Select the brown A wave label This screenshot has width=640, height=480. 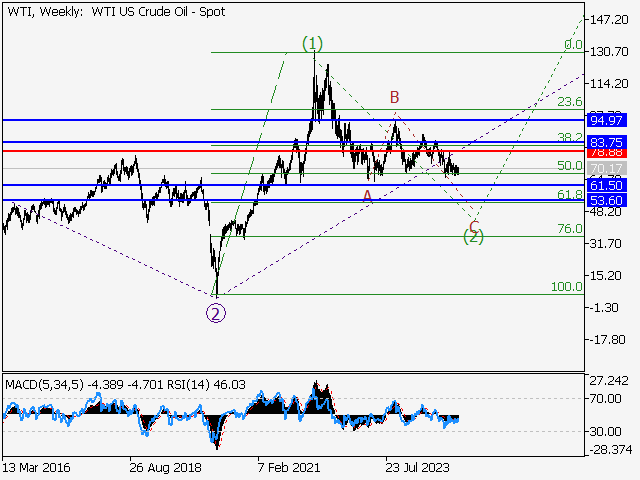pos(367,196)
